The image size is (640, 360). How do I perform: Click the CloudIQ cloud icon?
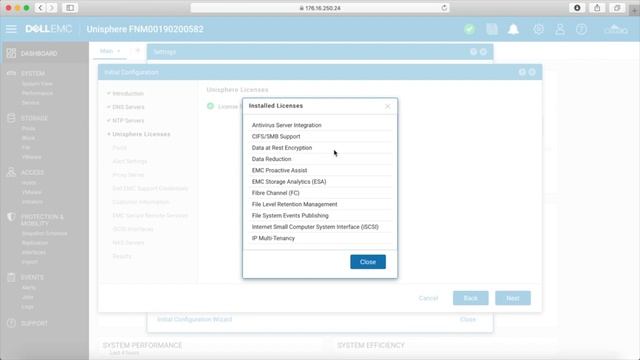point(616,29)
